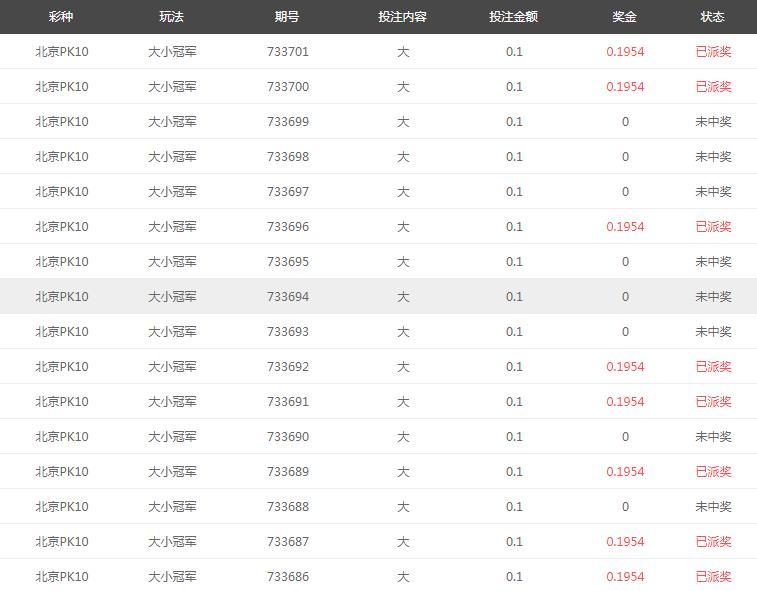Select highlighted row issue 733694
Viewport: 757px width, 591px height.
(x=378, y=296)
